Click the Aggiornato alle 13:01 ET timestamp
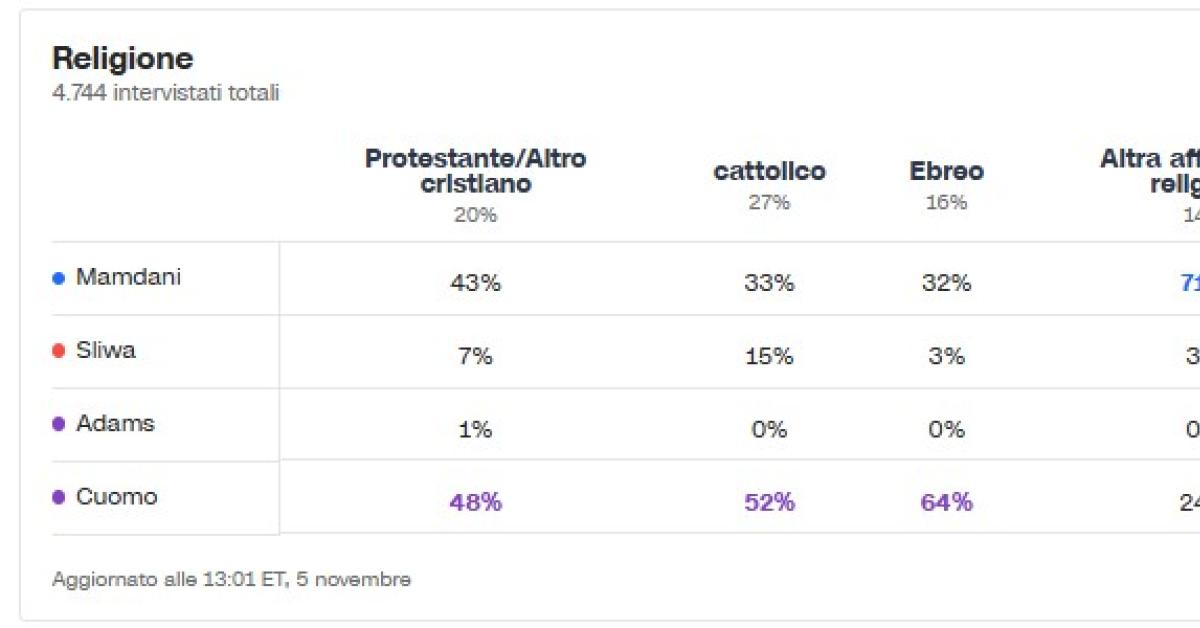Screen dimensions: 1200x628 231,579
